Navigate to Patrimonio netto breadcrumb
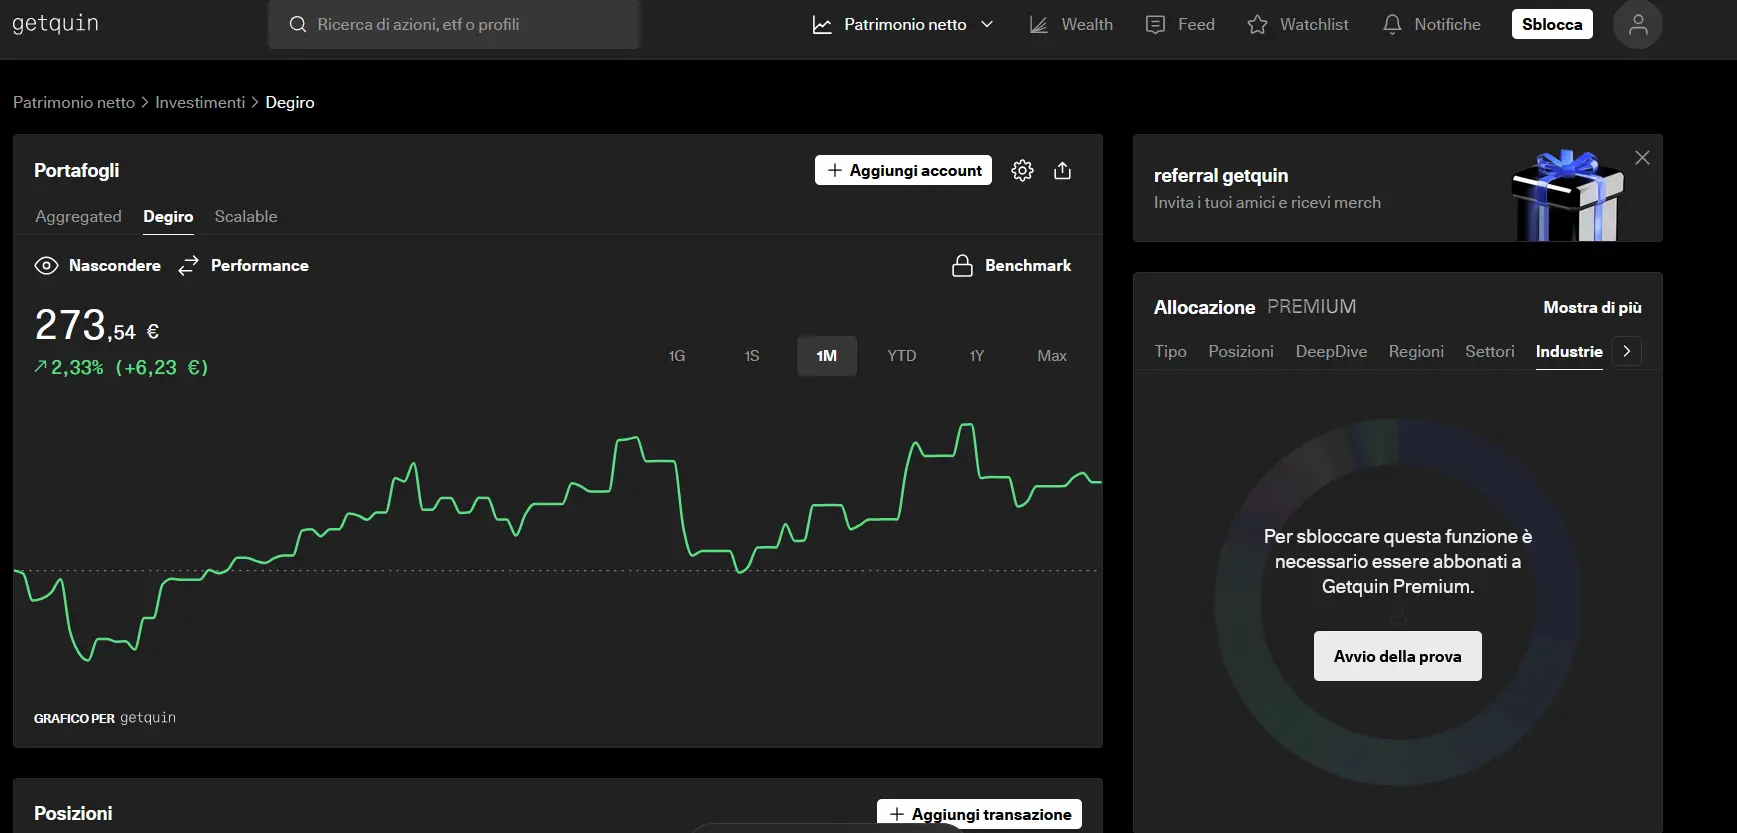 (74, 102)
